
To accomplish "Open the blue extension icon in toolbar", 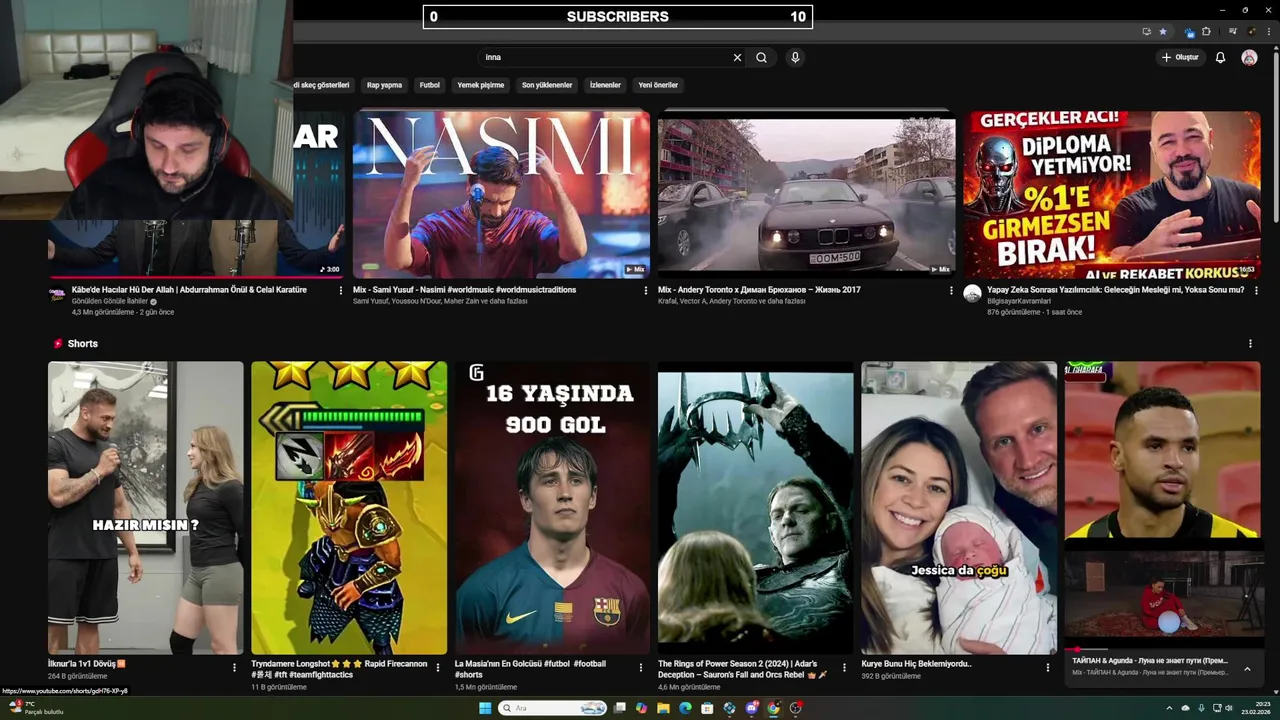I will pos(1189,31).
